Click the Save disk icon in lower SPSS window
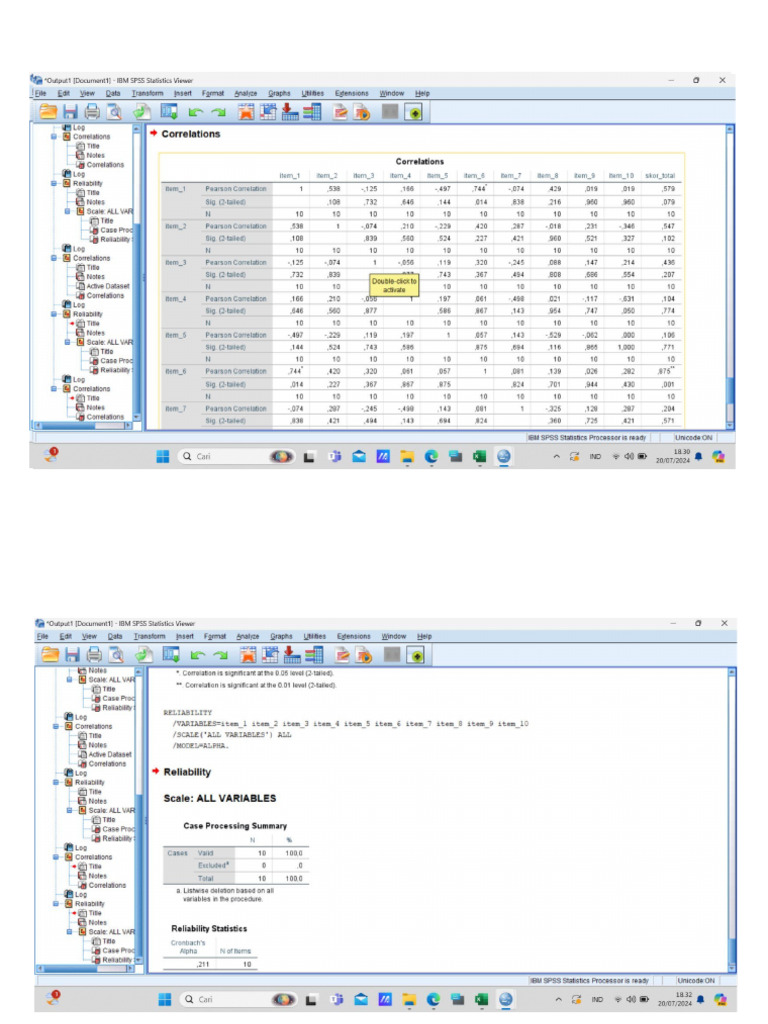Image resolution: width=768 pixels, height=1024 pixels. click(x=70, y=653)
